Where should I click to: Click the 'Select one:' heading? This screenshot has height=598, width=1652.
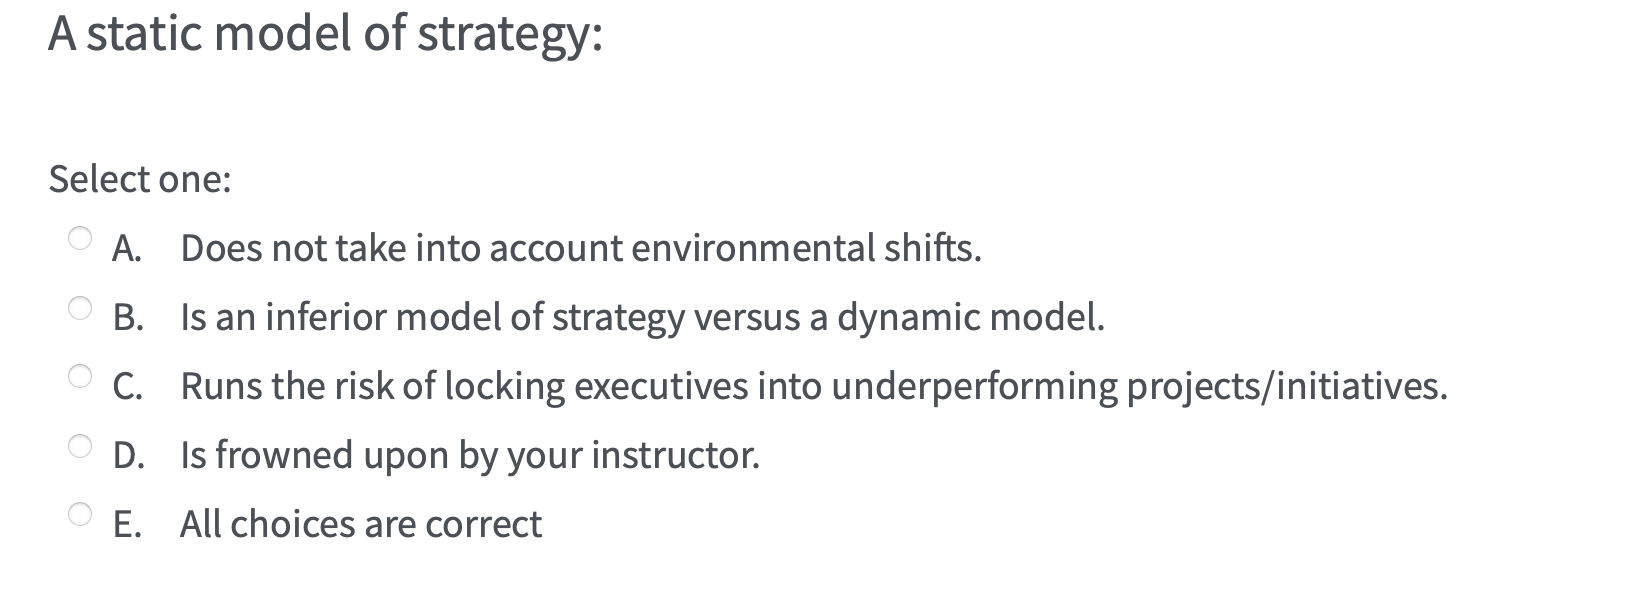tap(139, 178)
